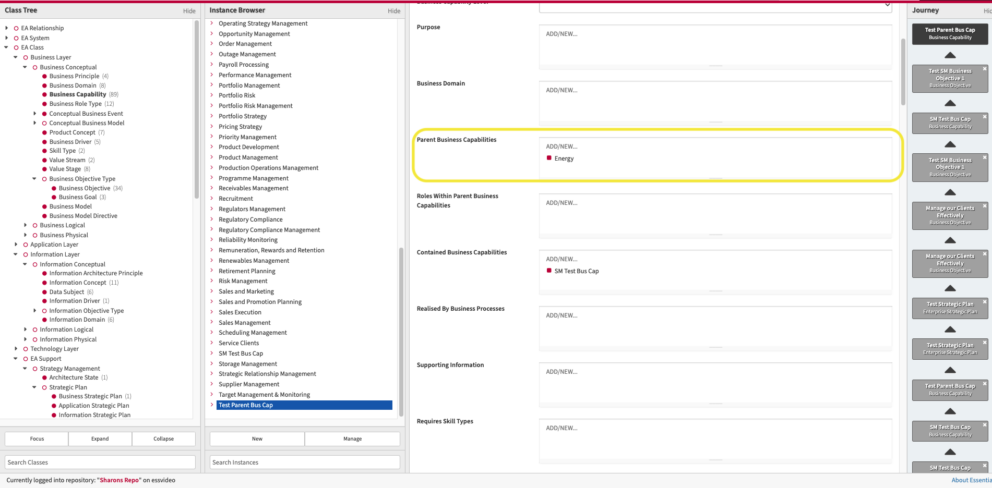Collapse the Business Layer node
Screen dimensions: 992x488
coord(16,57)
